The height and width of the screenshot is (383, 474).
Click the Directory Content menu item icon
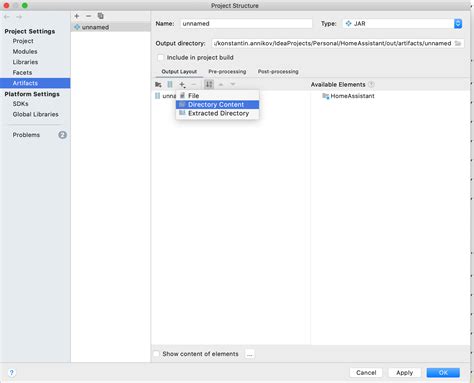pyautogui.click(x=182, y=105)
